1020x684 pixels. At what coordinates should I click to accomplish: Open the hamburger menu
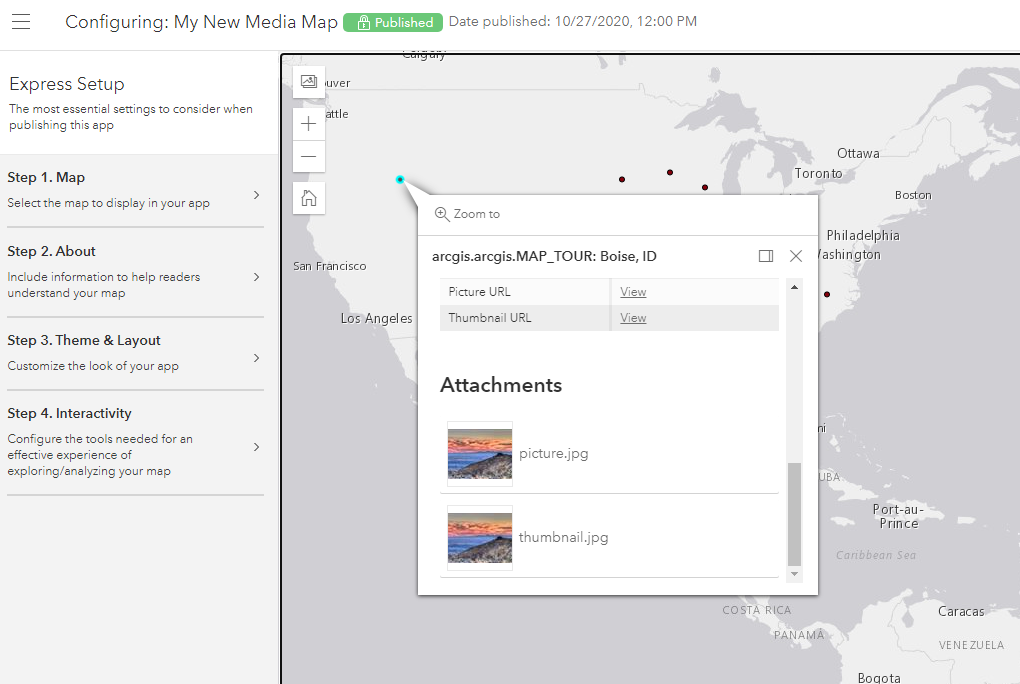pyautogui.click(x=21, y=22)
